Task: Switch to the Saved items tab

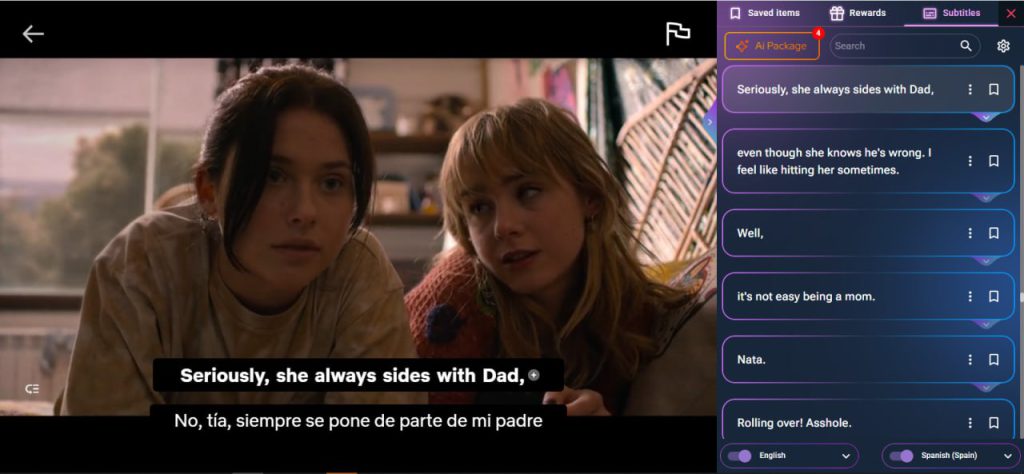Action: (x=765, y=13)
